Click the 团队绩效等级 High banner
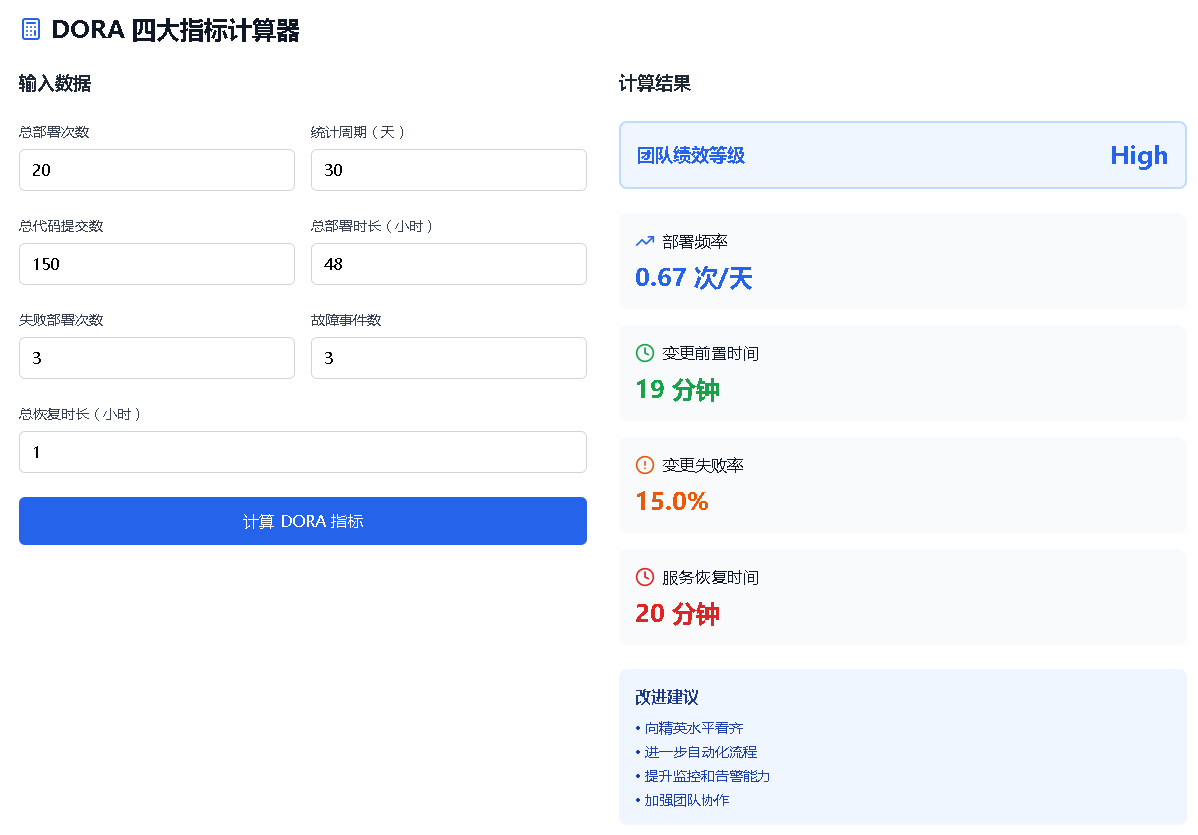Screen dimensions: 1198x835 [x=902, y=155]
